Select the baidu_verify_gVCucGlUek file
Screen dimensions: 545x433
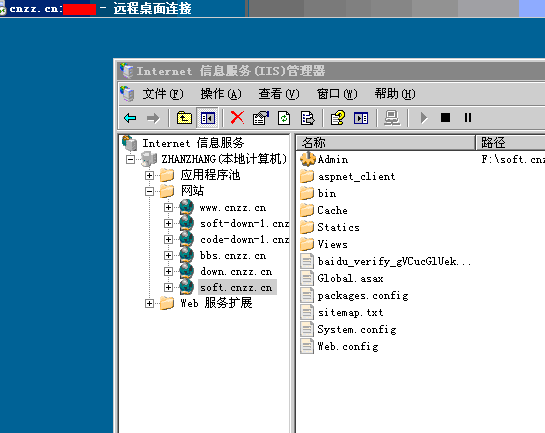pyautogui.click(x=394, y=261)
